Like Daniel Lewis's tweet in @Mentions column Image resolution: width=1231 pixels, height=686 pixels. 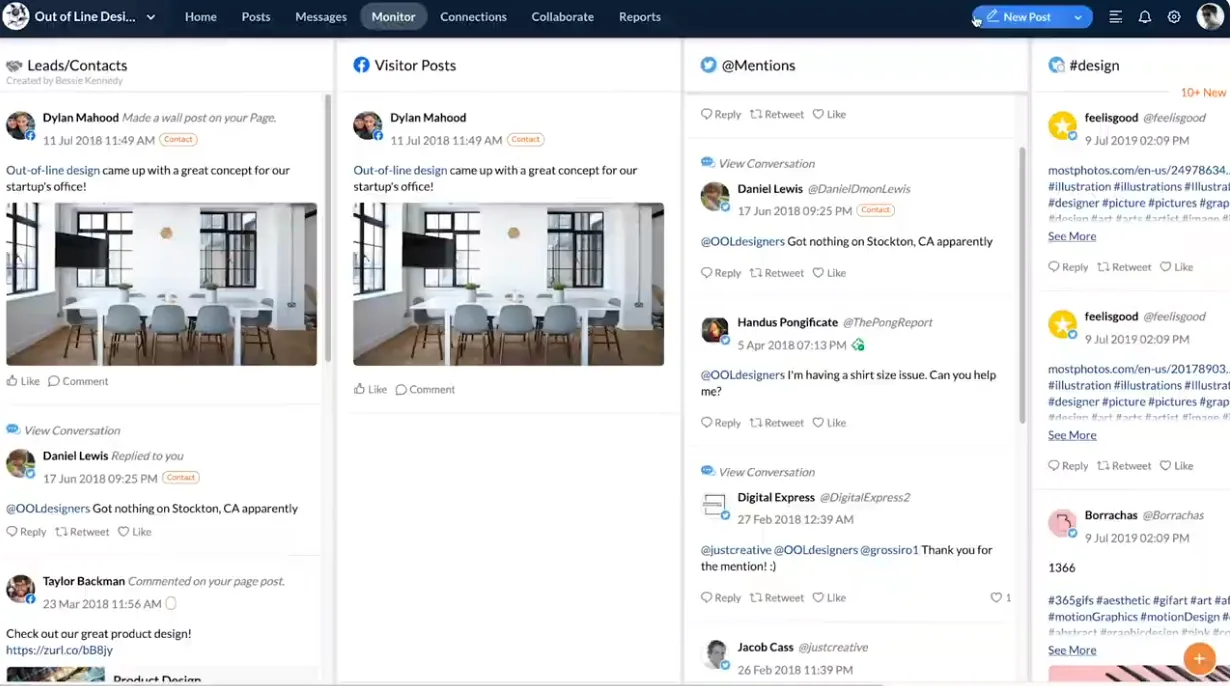[829, 273]
